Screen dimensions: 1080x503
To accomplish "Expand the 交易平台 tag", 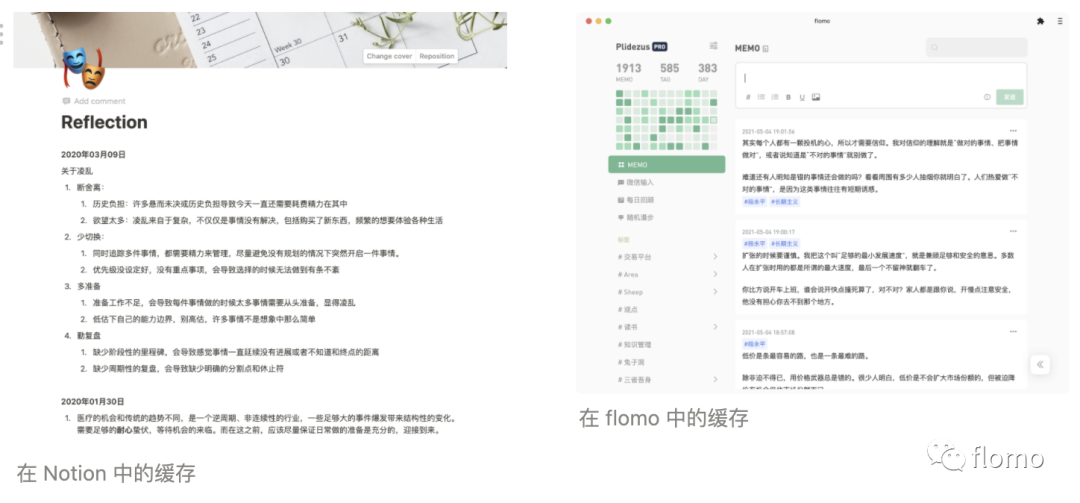I will [716, 256].
